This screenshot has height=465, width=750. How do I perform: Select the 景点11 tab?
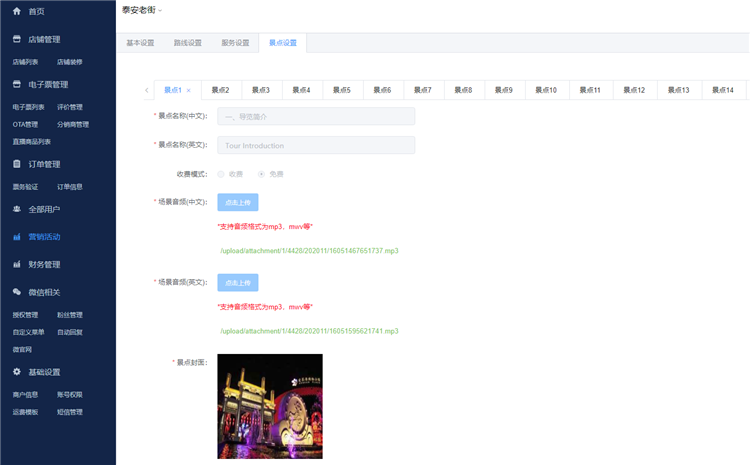coord(590,90)
